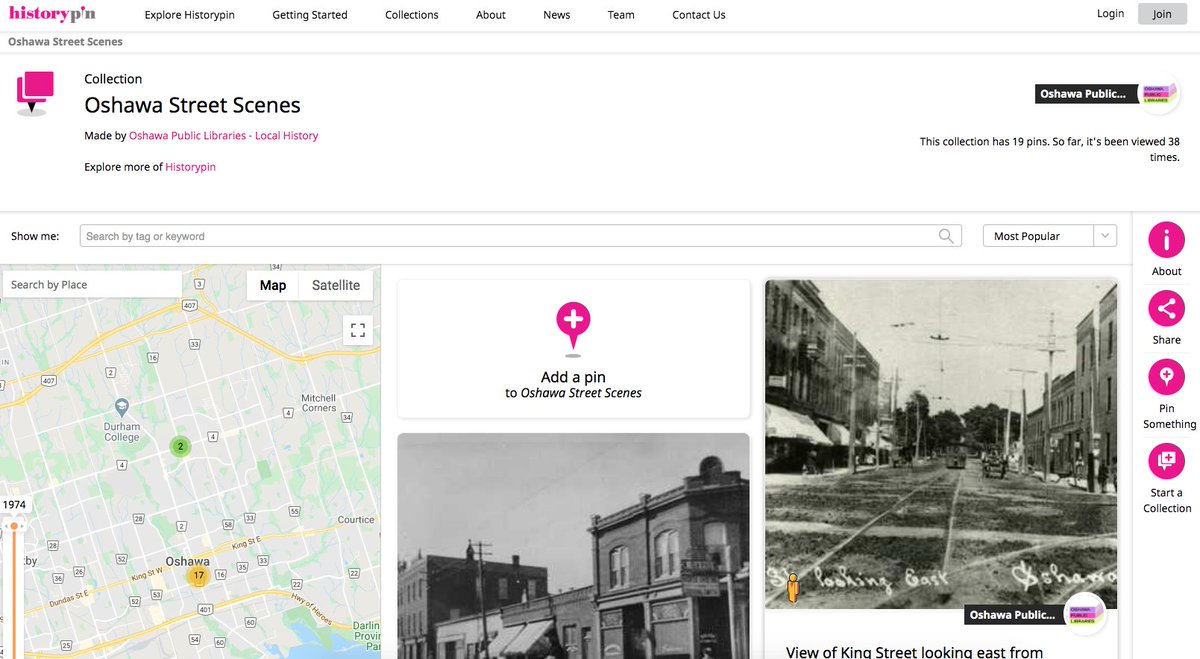Open the Most Popular sort dropdown

[1050, 236]
